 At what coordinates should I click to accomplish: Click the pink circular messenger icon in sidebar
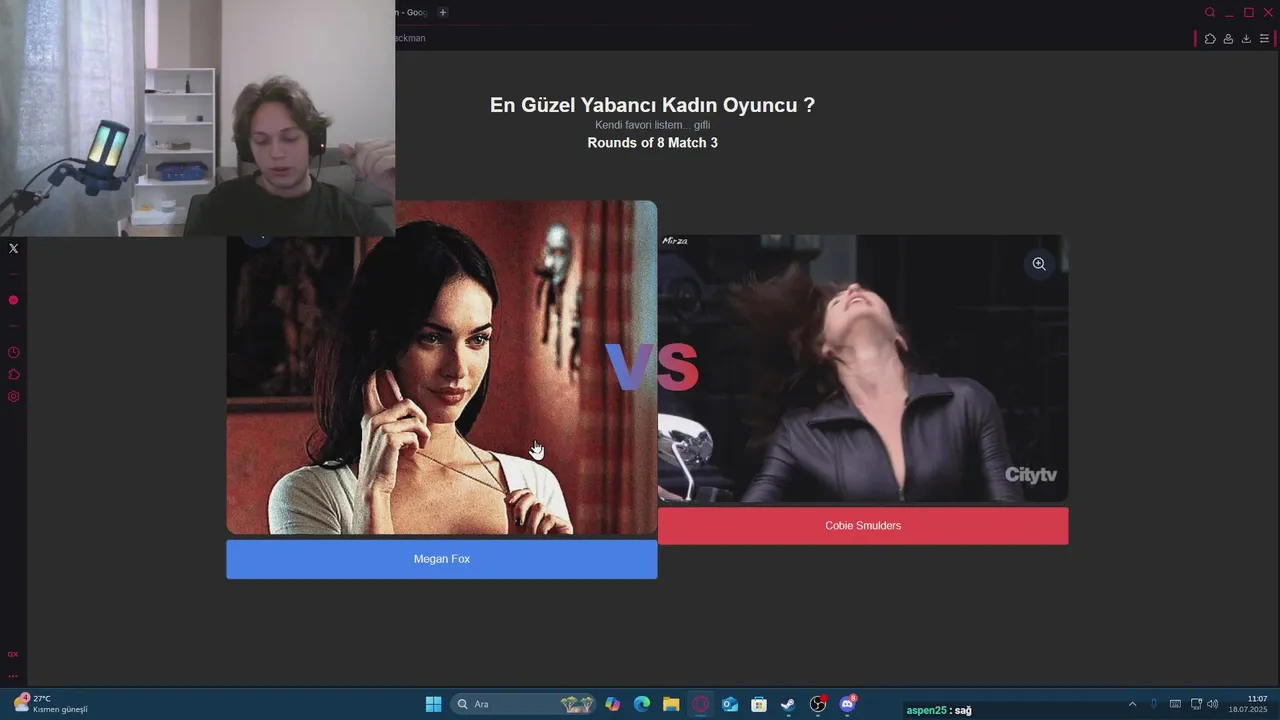coord(13,300)
